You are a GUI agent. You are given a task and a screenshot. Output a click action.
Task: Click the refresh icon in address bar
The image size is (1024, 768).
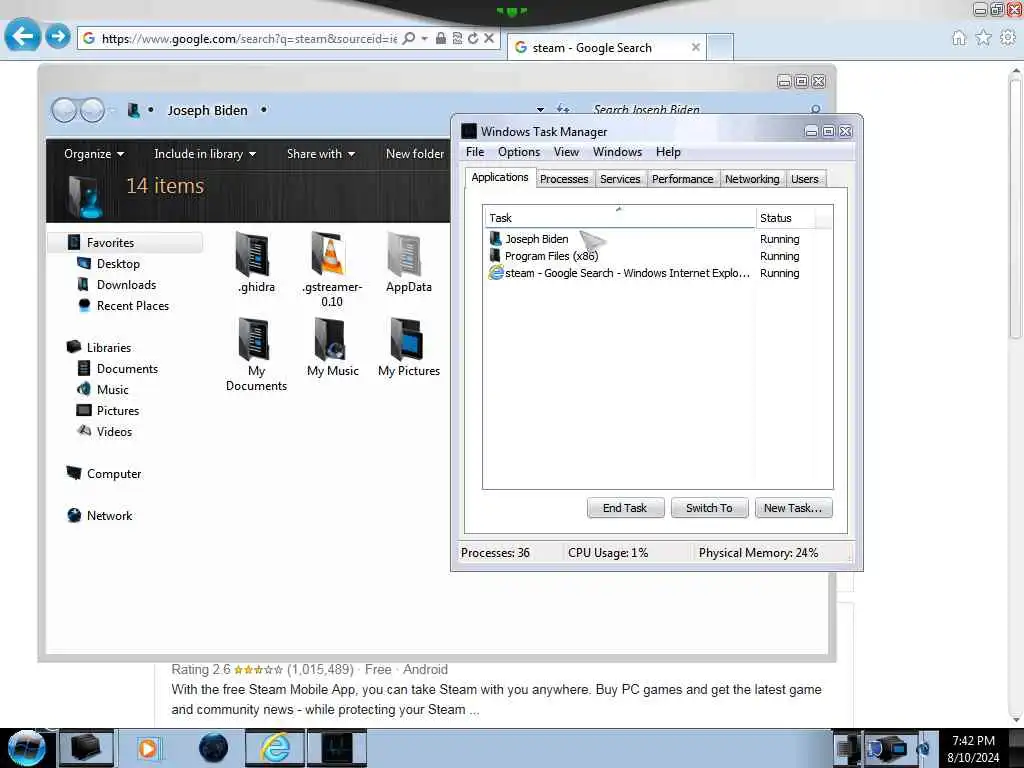click(x=473, y=39)
